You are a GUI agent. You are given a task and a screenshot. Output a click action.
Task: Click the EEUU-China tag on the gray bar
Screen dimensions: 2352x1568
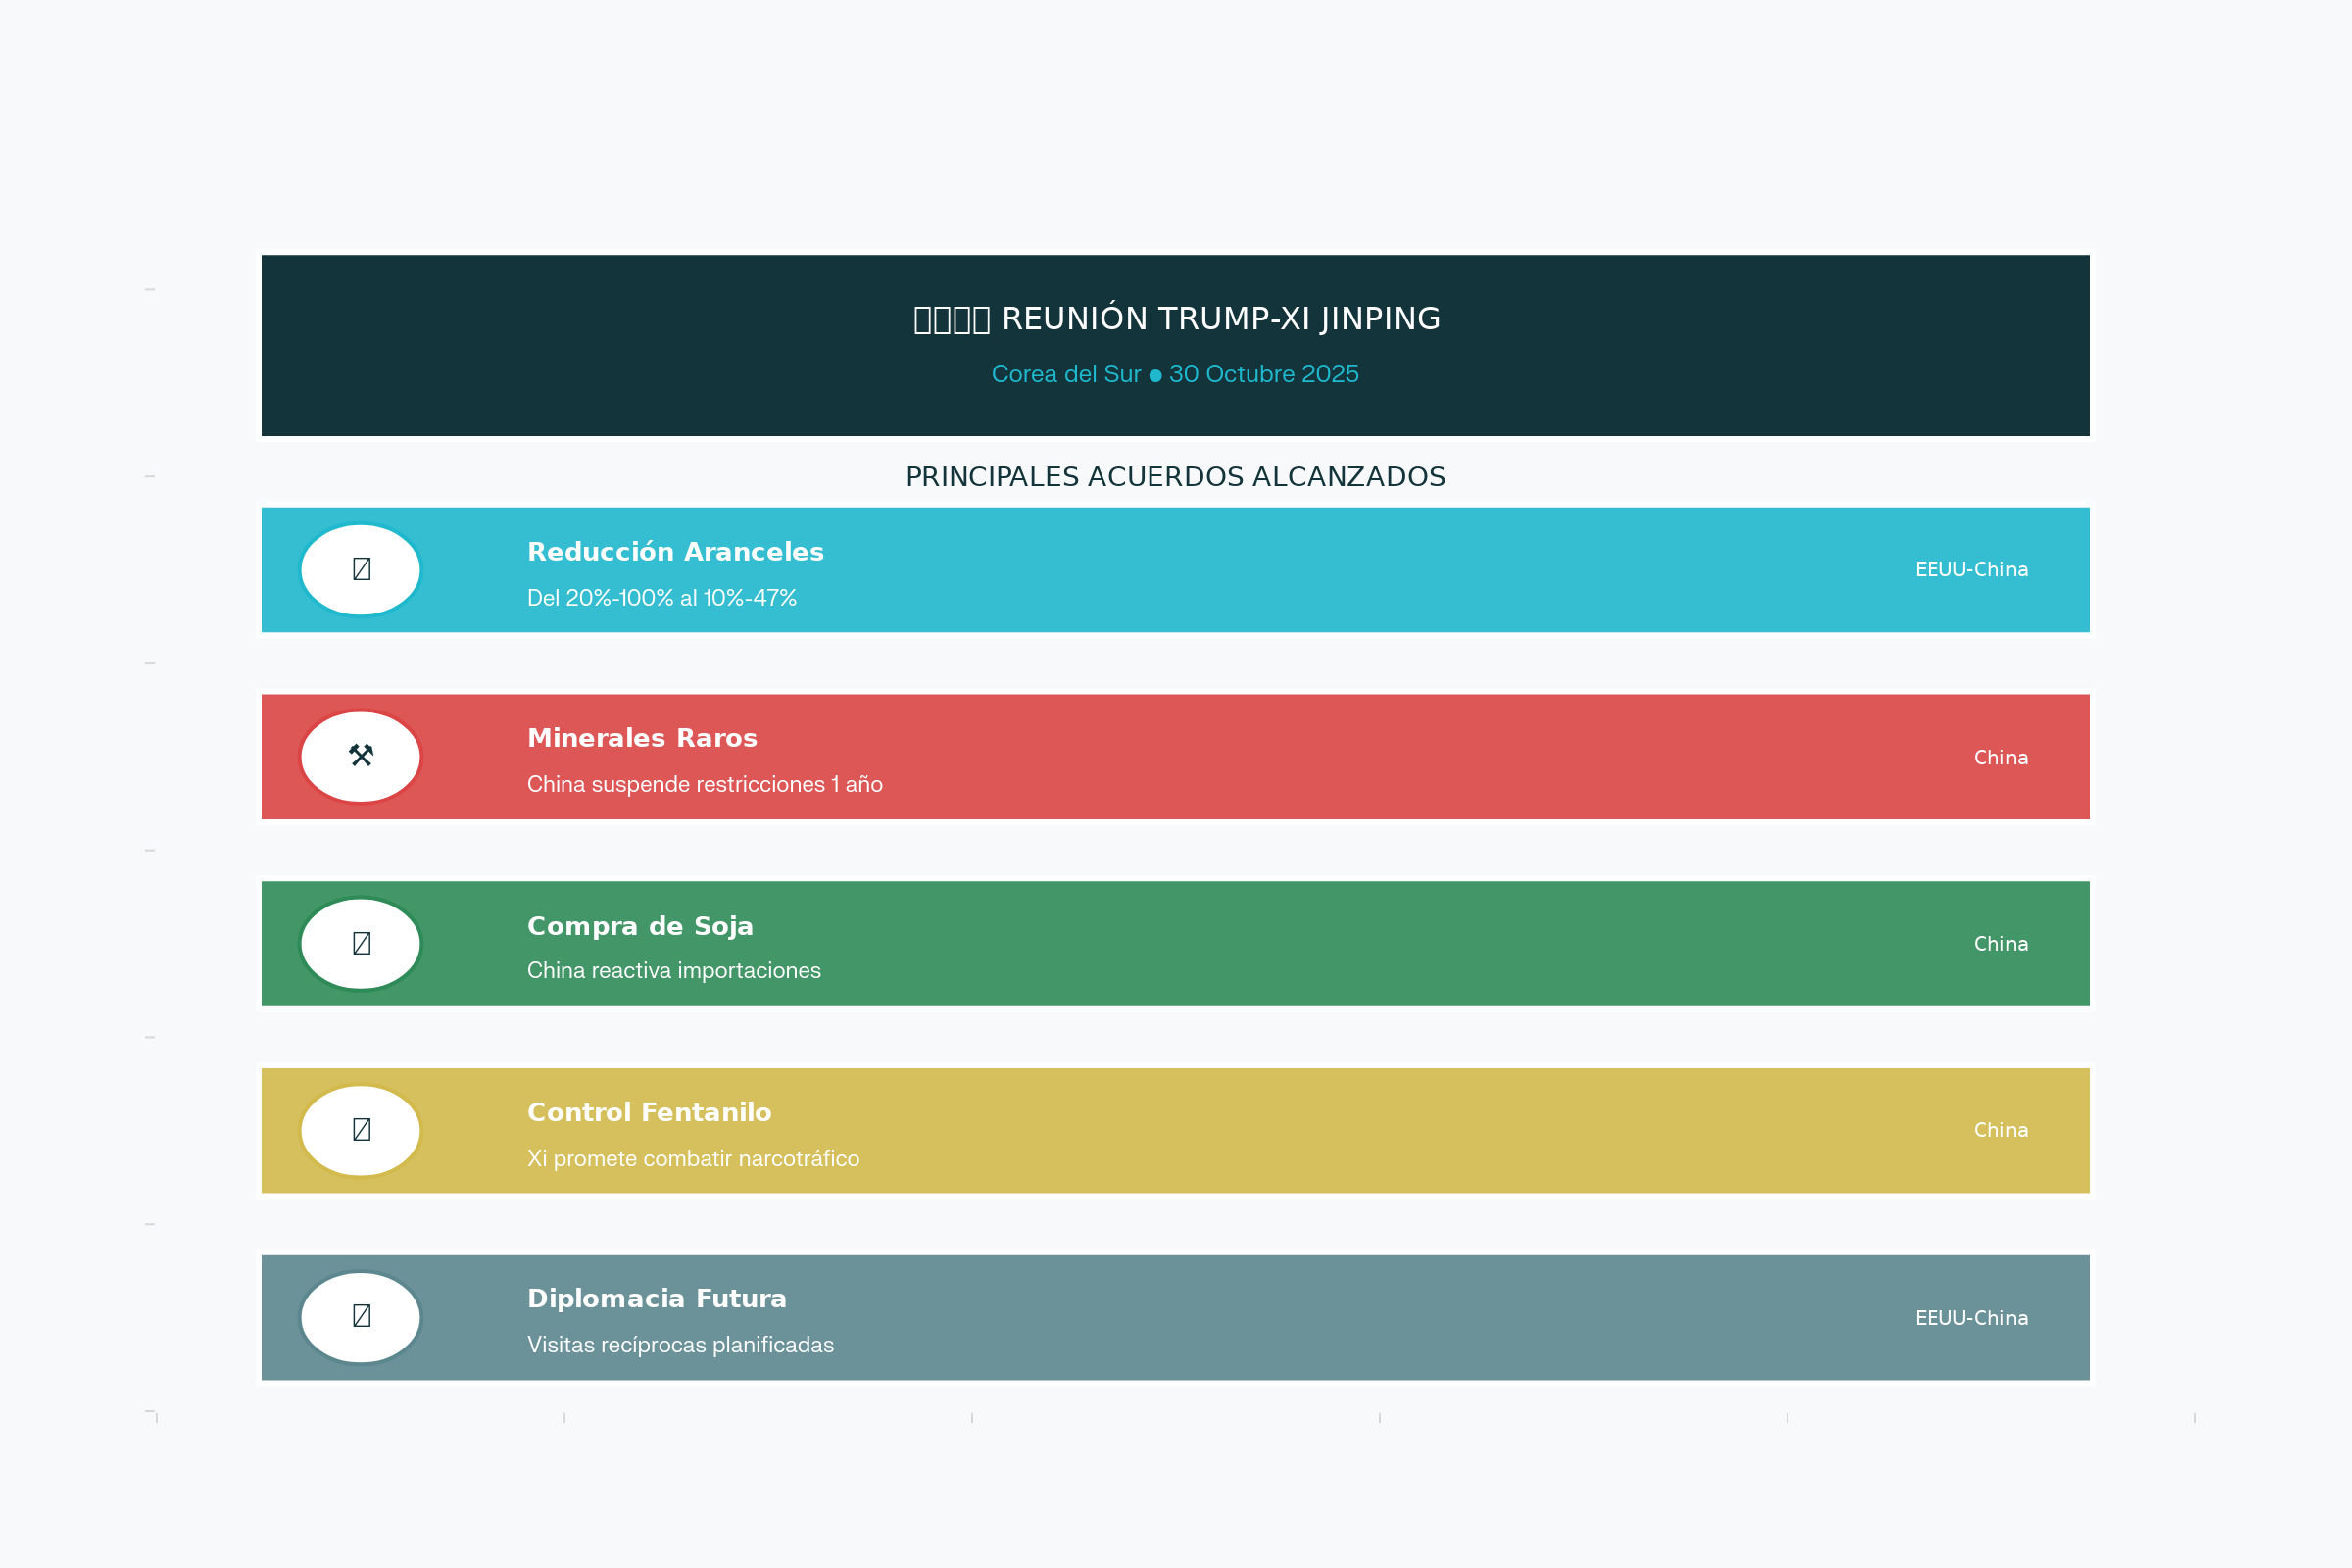(1970, 1317)
